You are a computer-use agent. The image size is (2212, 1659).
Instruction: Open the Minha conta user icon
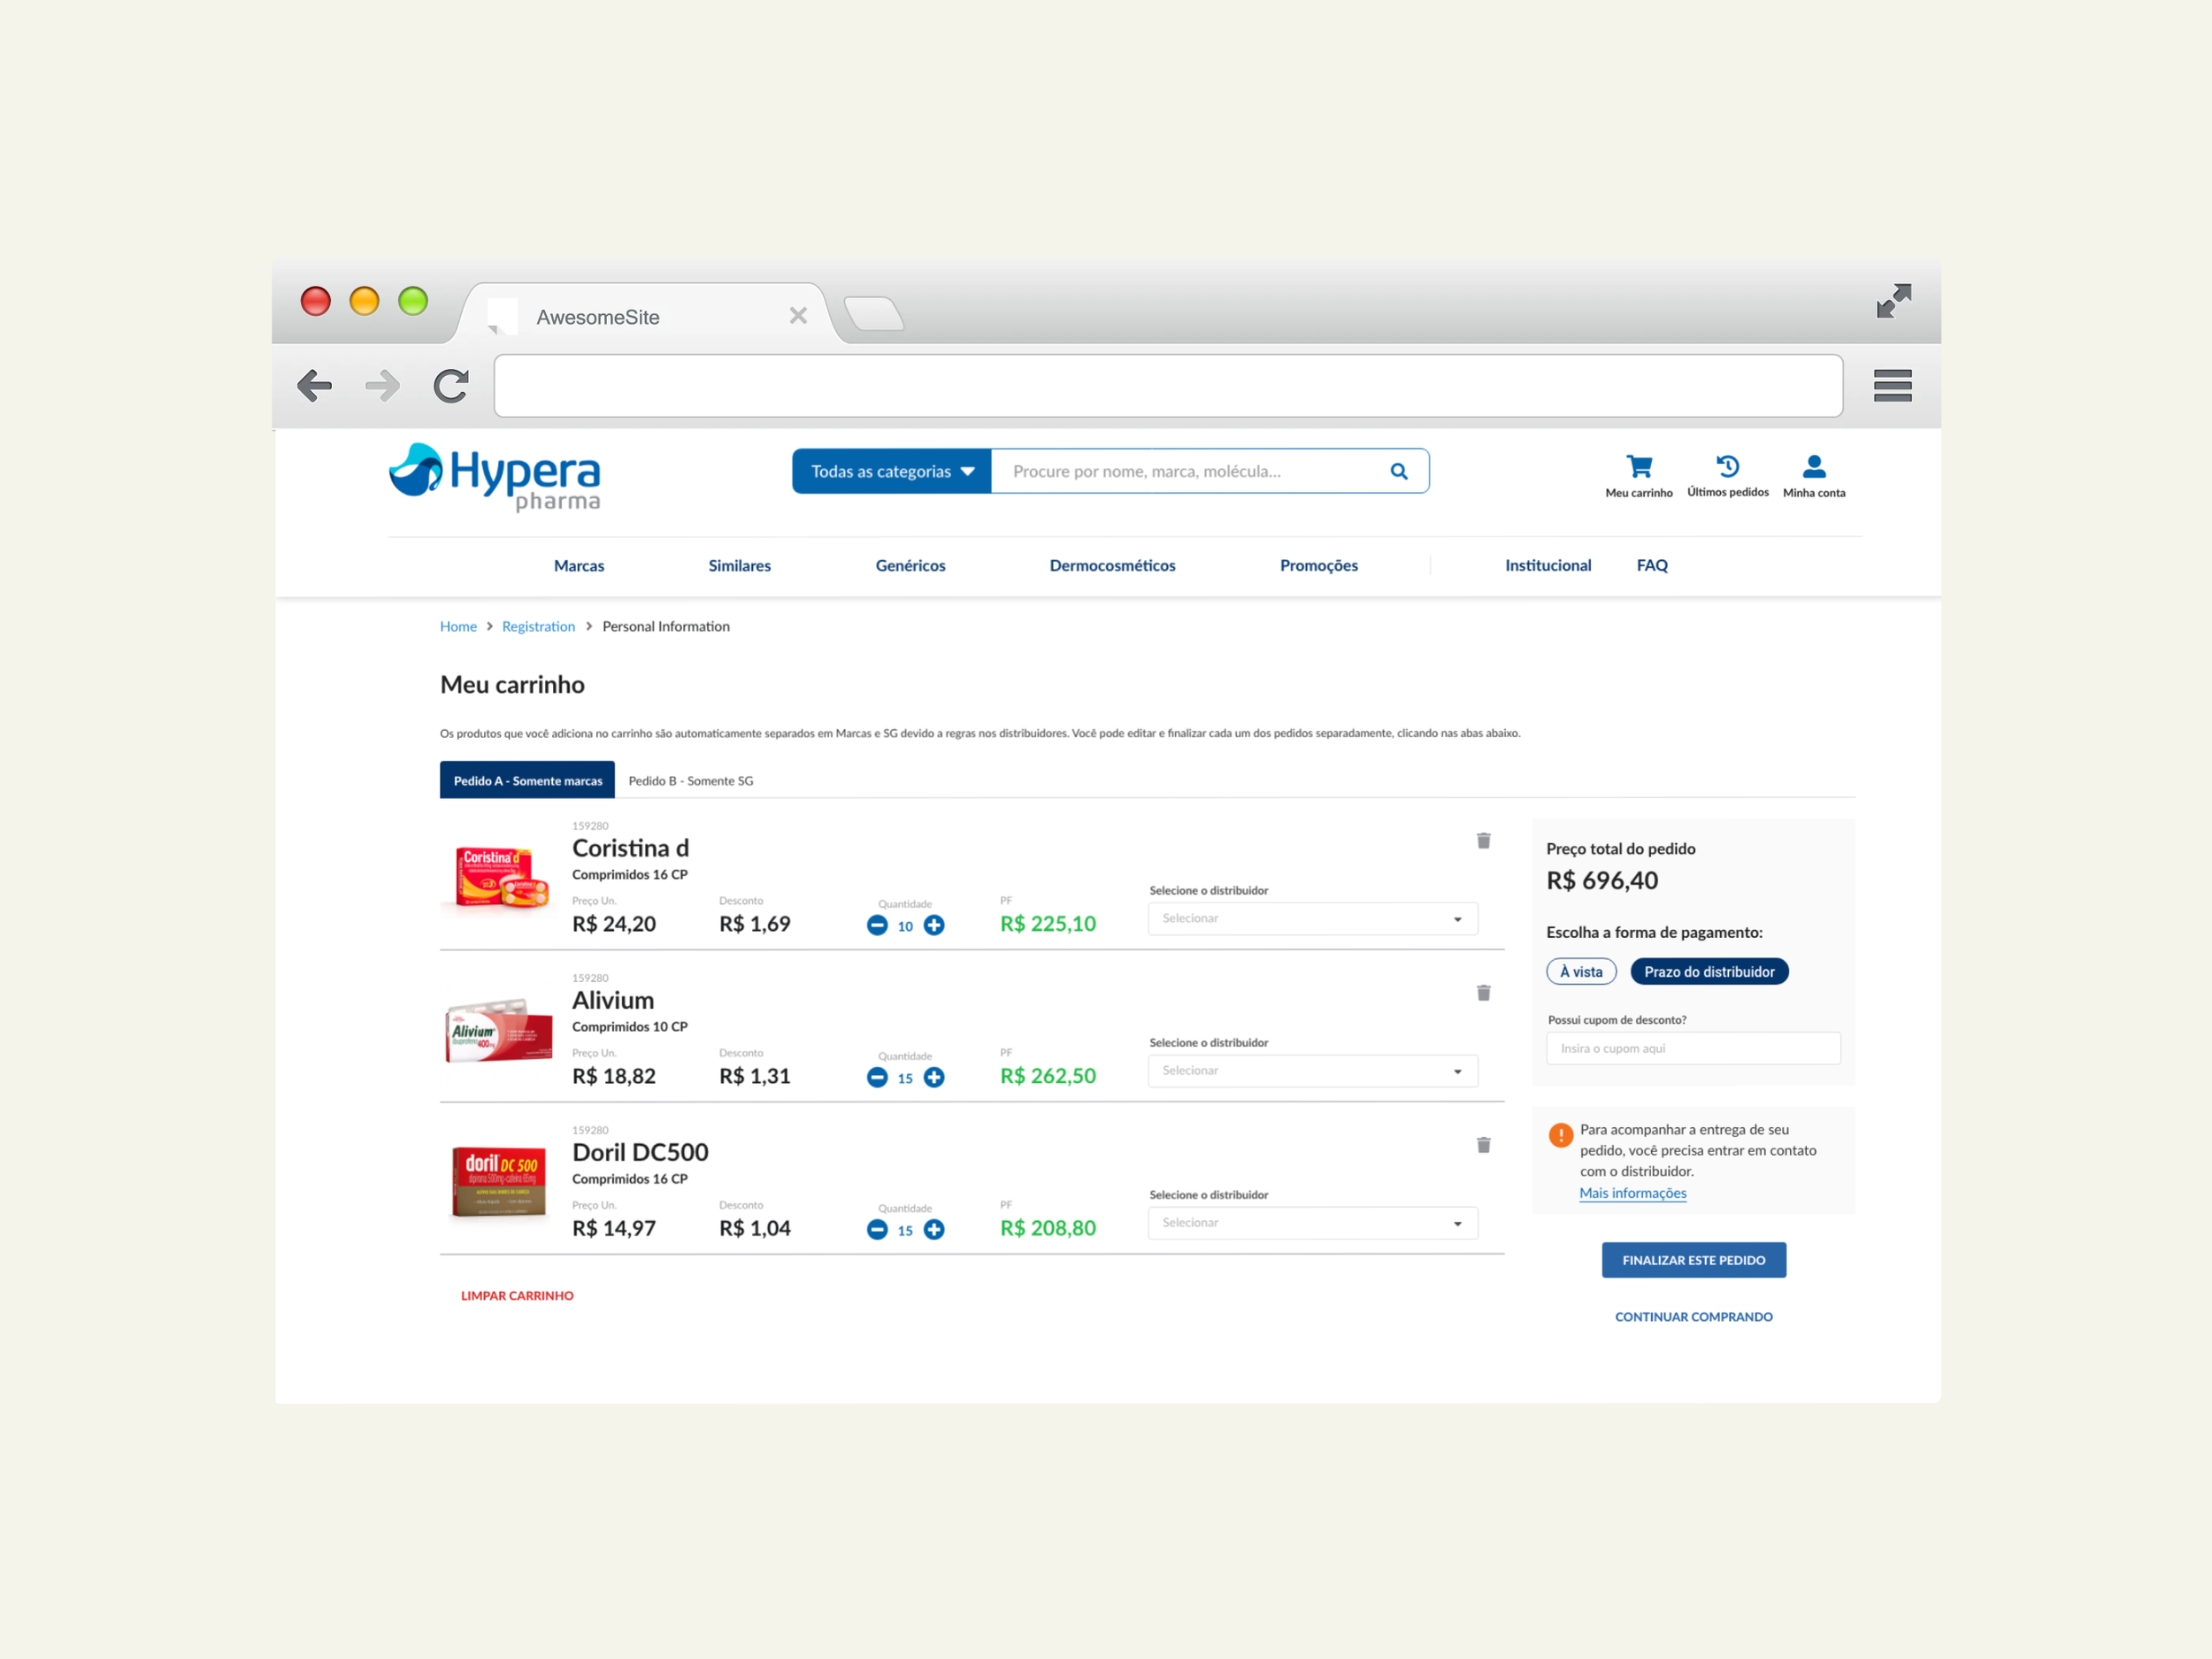point(1813,467)
